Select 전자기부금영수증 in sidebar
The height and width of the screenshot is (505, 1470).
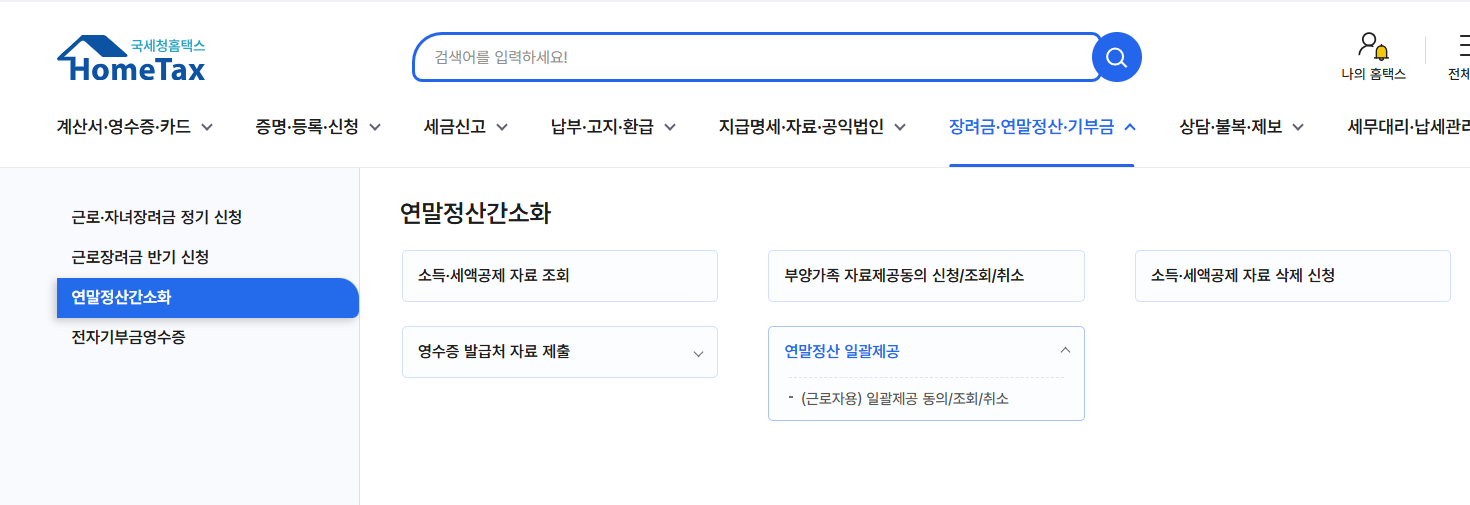click(128, 337)
